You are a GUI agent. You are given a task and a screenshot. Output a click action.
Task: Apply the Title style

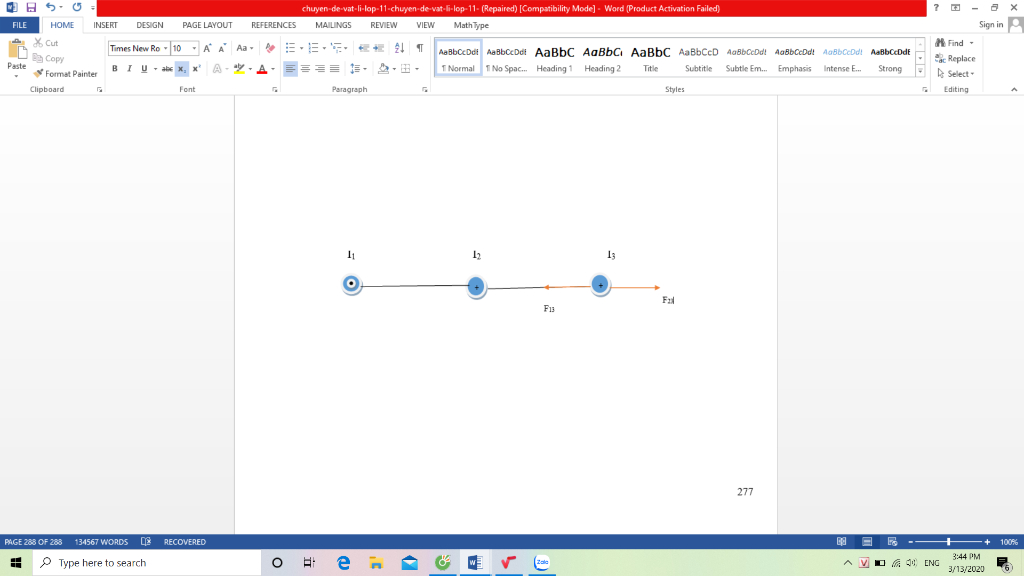[650, 58]
